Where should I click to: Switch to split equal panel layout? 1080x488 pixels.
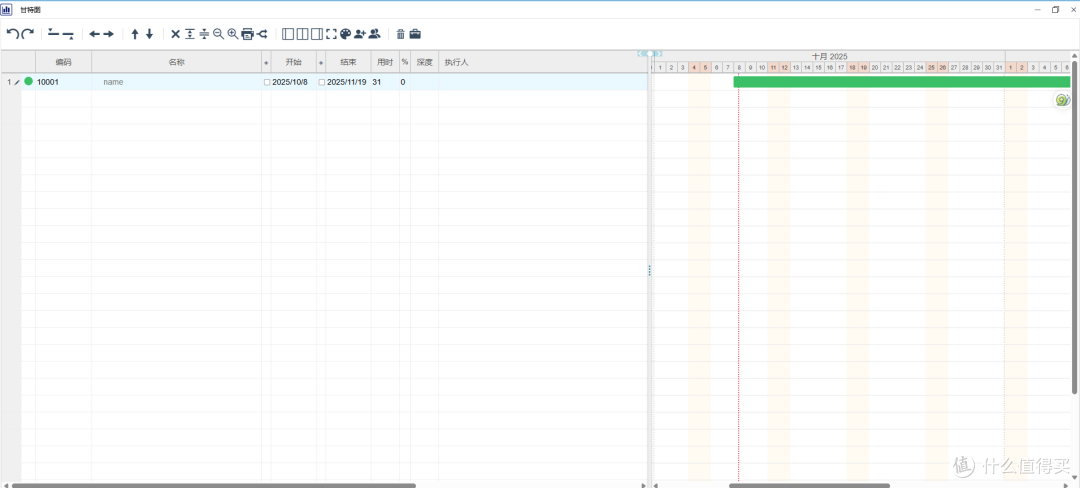pos(302,34)
